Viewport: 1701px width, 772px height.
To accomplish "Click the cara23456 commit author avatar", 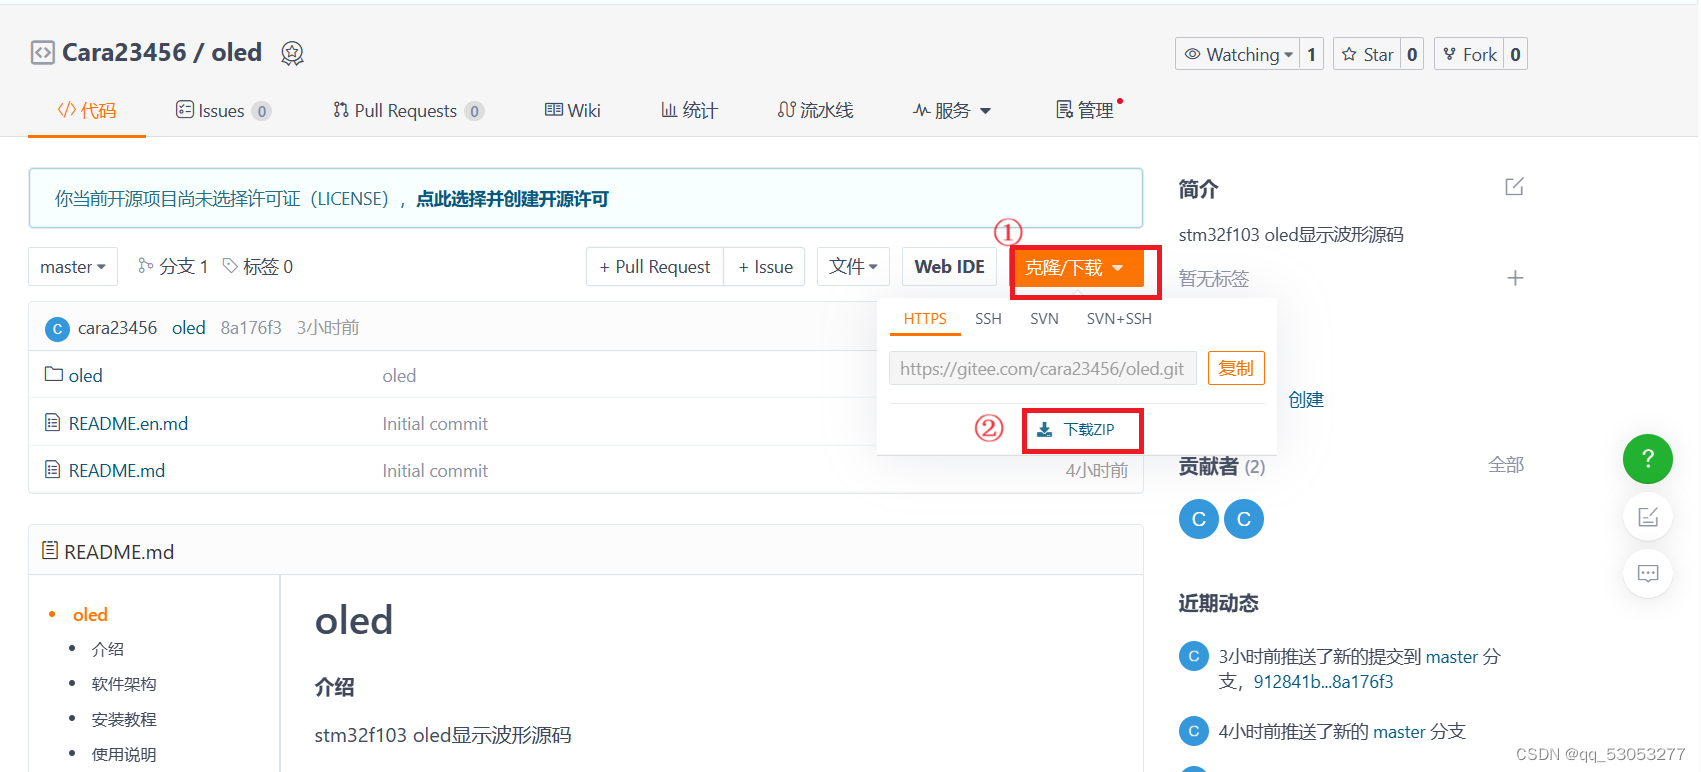I will (58, 328).
